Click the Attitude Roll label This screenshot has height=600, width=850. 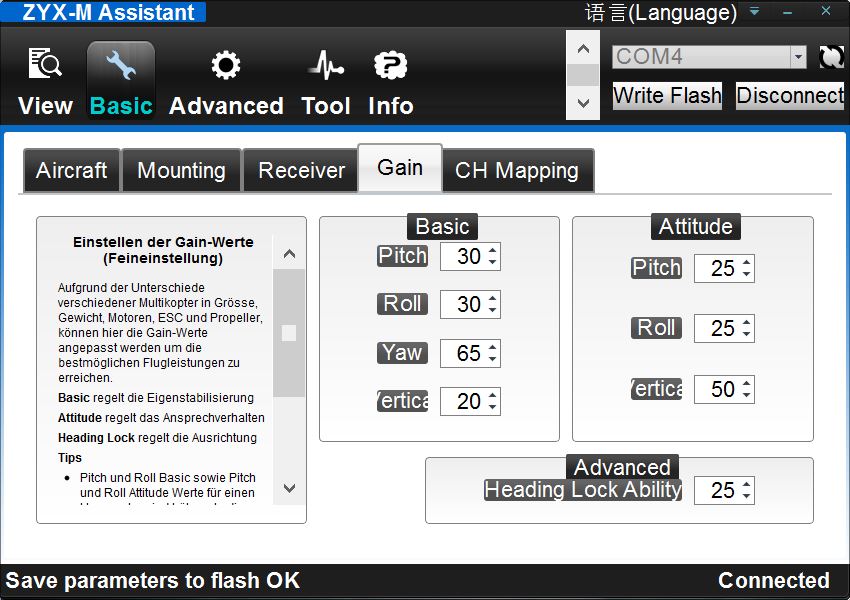pos(656,328)
